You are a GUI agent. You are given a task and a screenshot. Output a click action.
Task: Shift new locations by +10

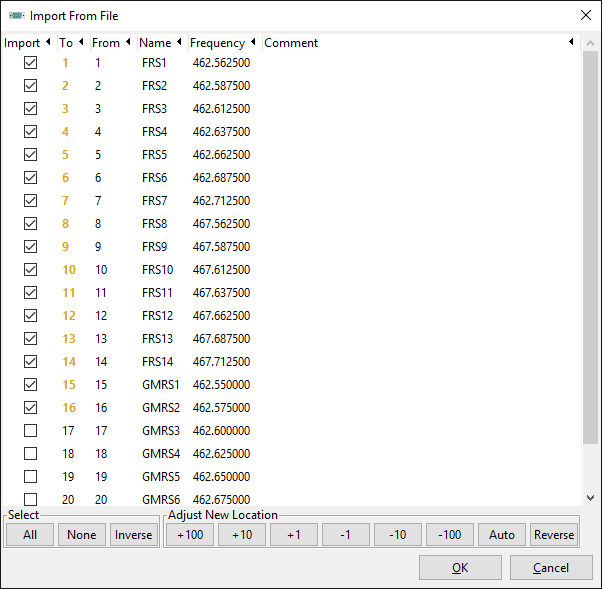click(242, 535)
